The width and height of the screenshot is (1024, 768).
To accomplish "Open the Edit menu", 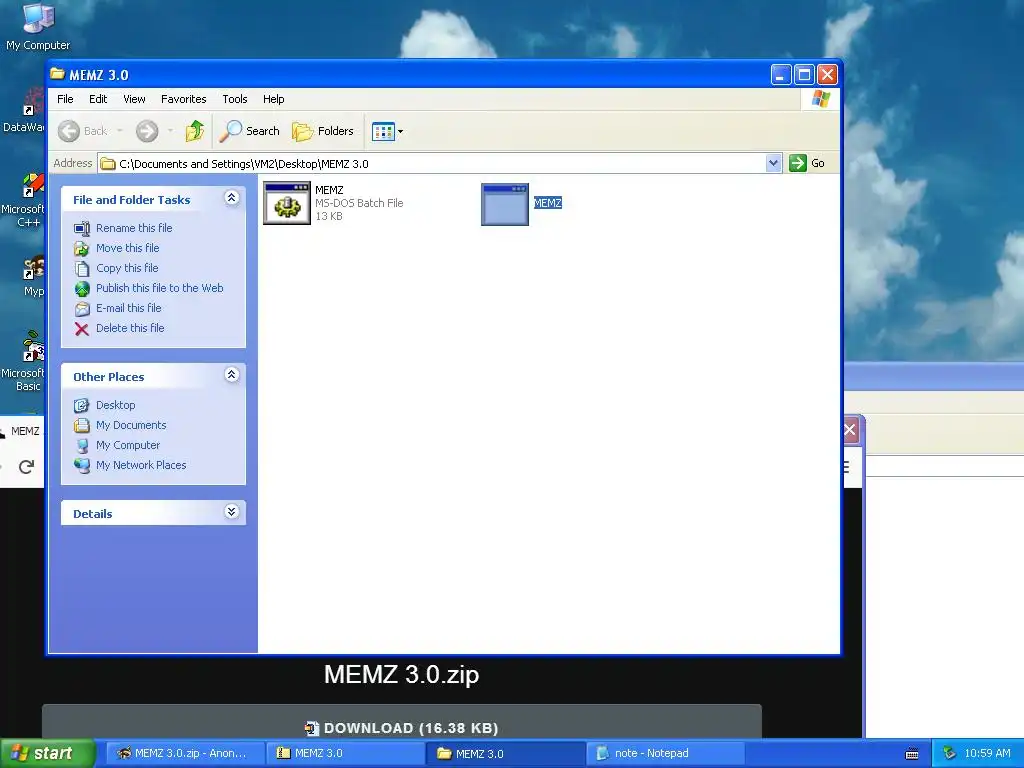I will (x=98, y=99).
